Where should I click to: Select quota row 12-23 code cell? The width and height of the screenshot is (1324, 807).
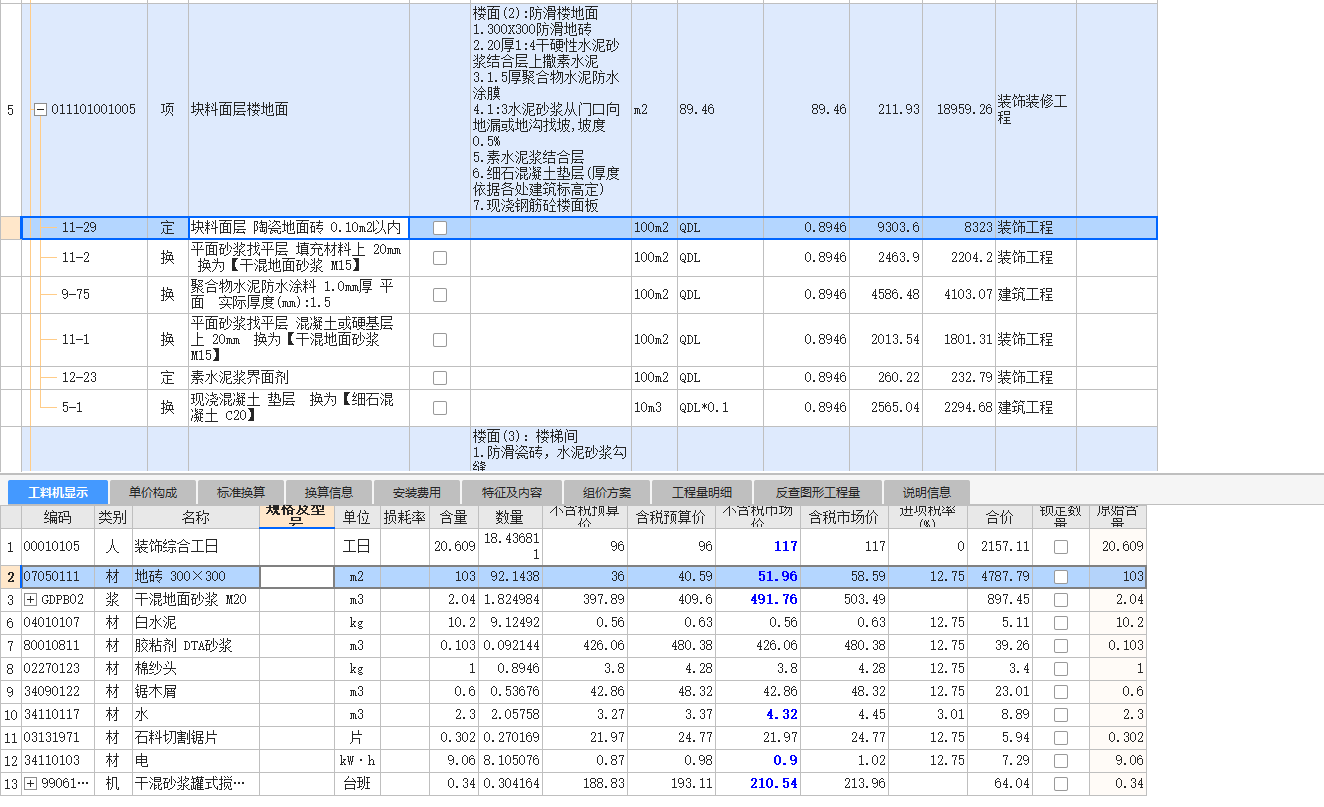83,378
